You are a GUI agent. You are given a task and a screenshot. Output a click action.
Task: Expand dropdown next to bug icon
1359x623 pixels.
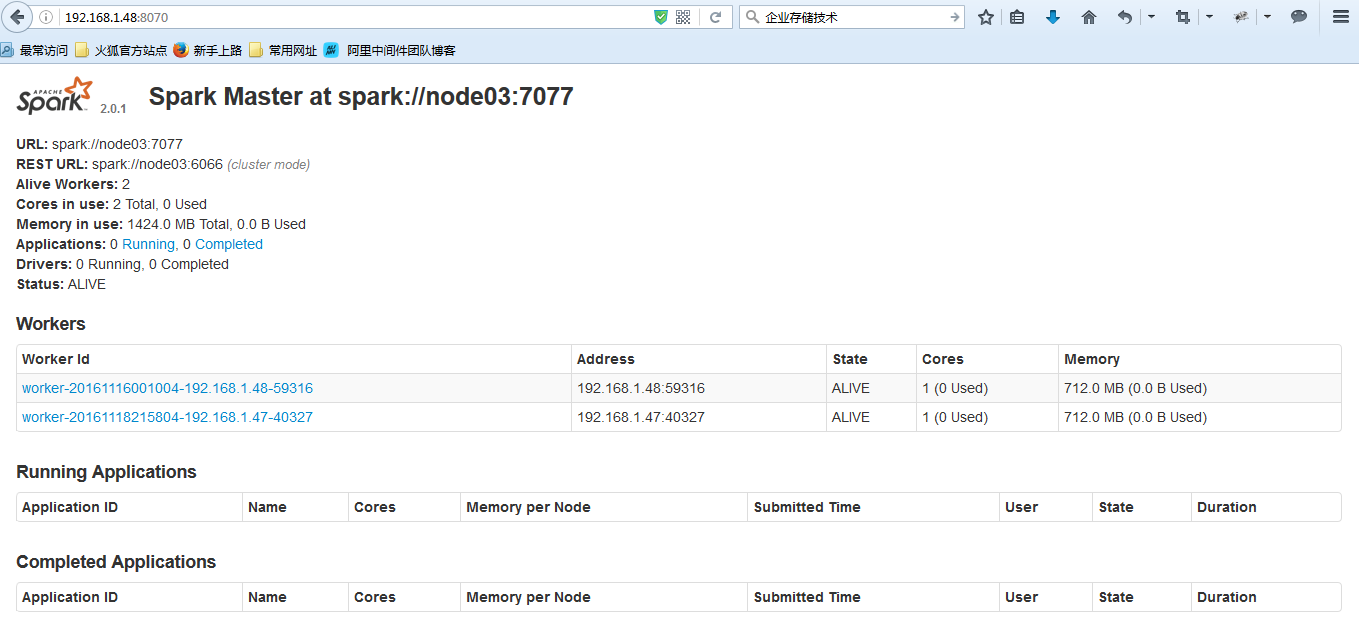(x=1267, y=17)
